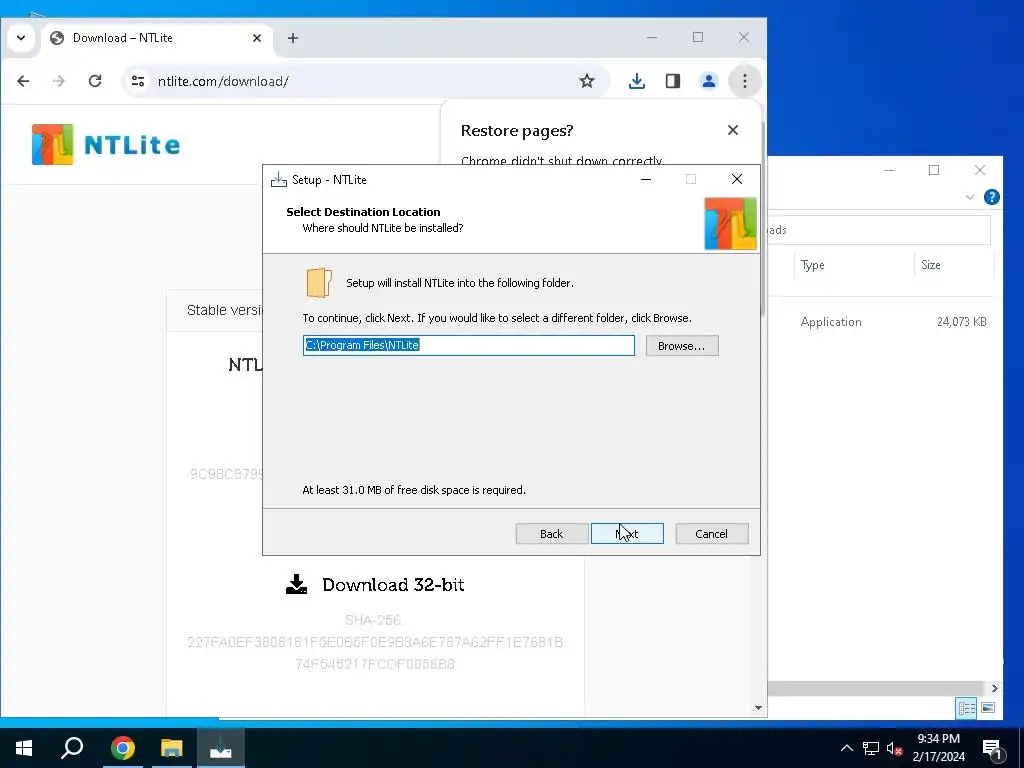This screenshot has width=1024, height=768.
Task: Click Download 32-bit link
Action: pos(393,584)
